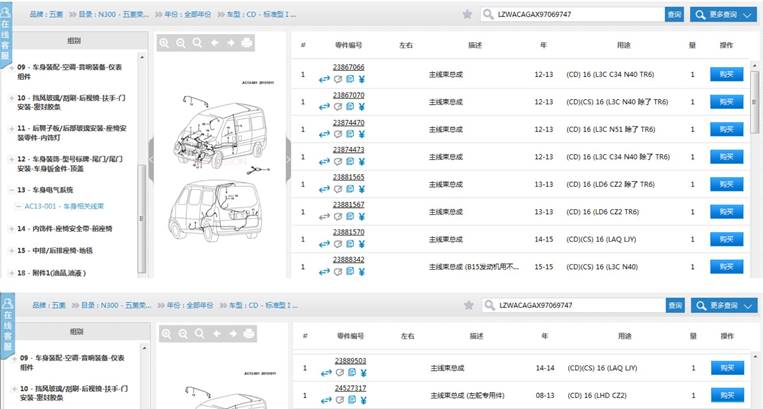Click the star favorite icon beside search box
This screenshot has width=763, height=409.
(467, 15)
